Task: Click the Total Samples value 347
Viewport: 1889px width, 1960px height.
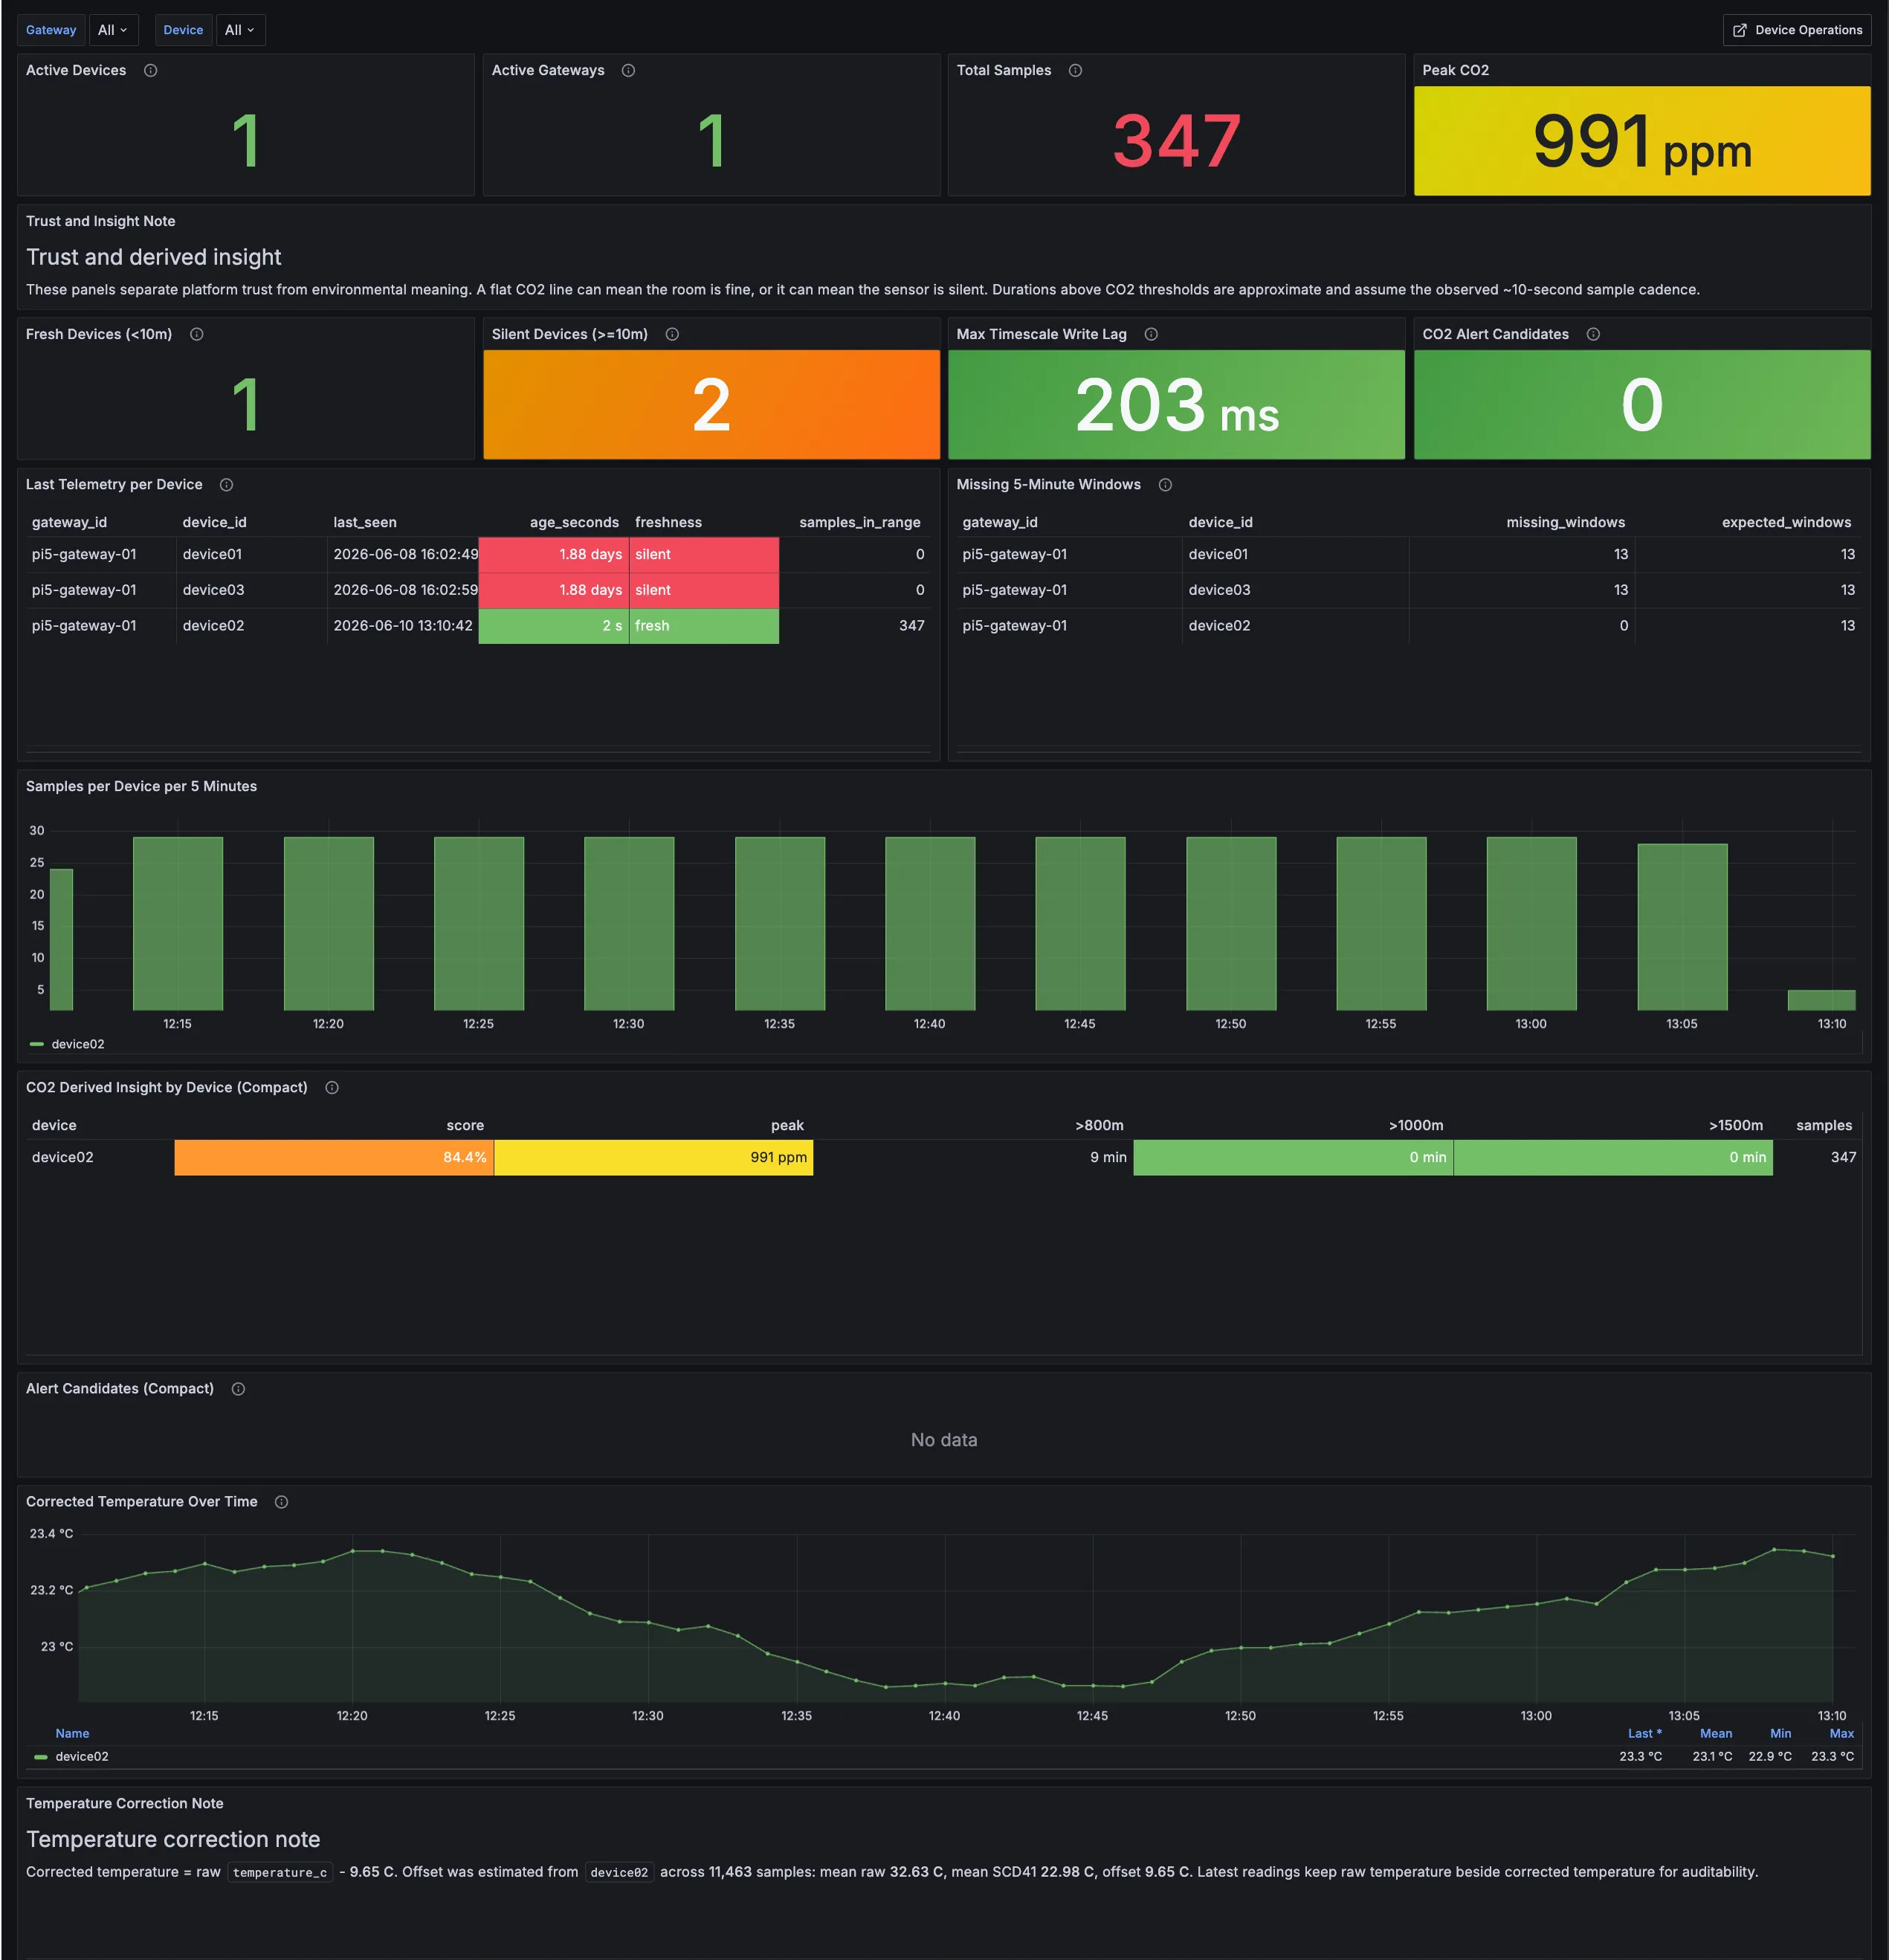Action: click(1176, 141)
